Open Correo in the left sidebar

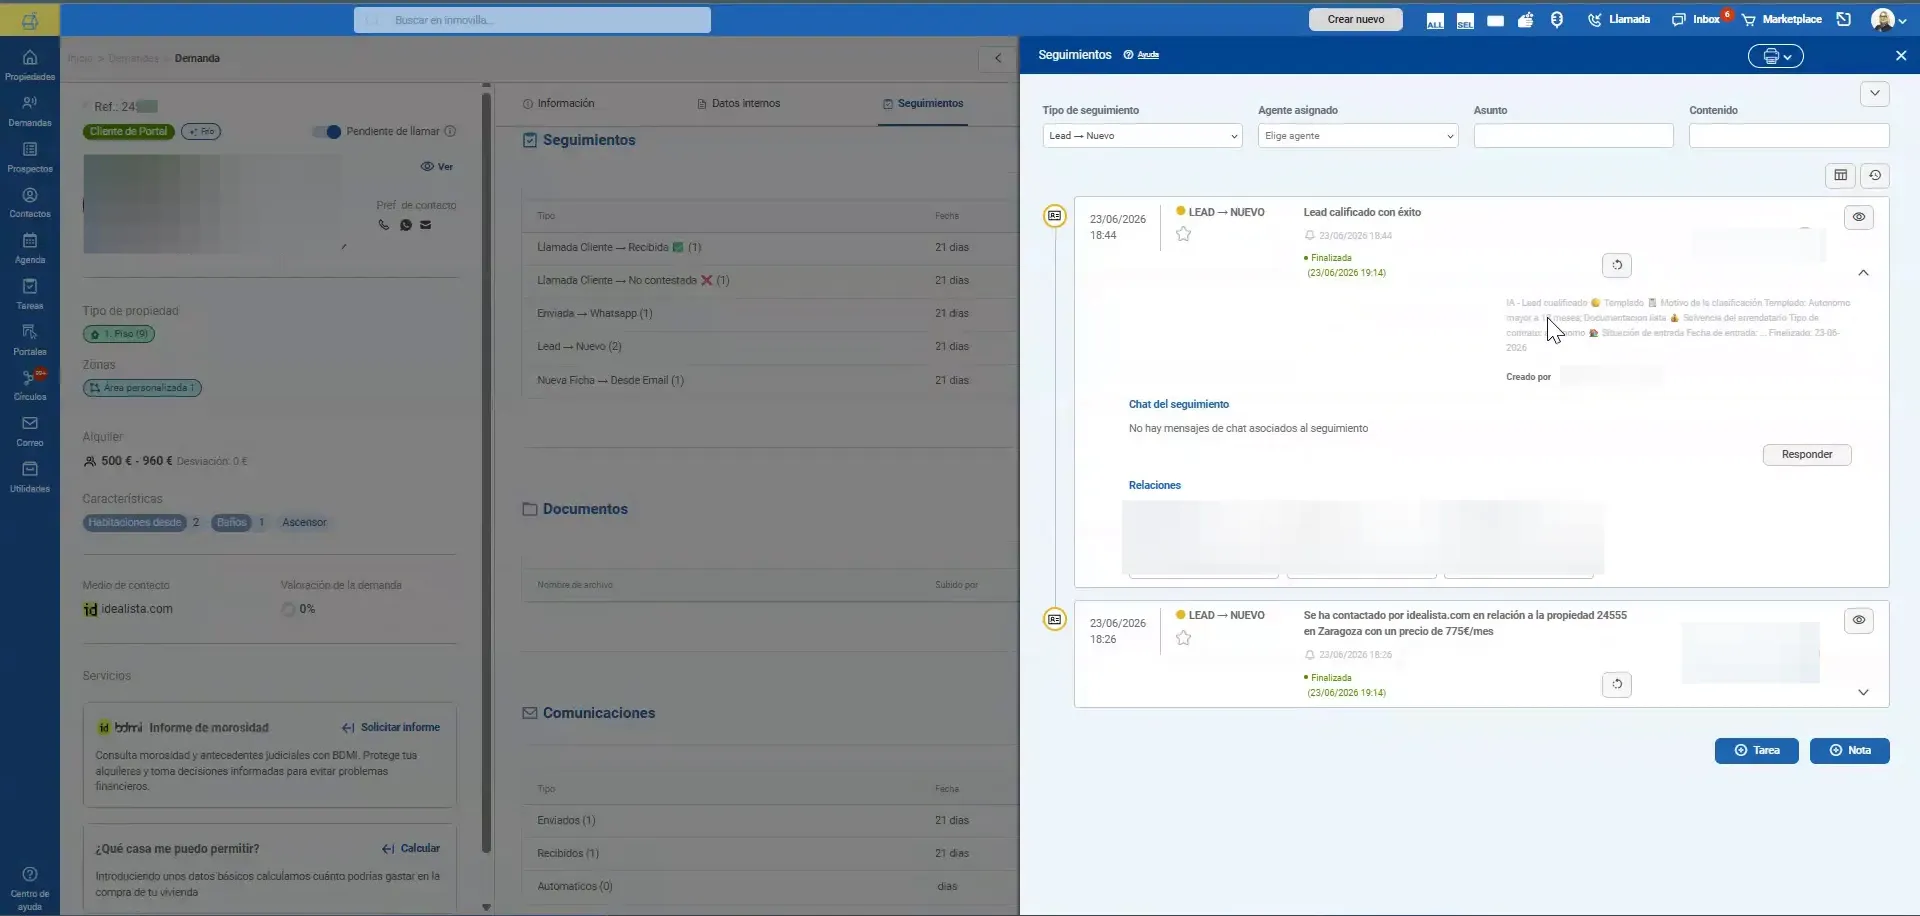coord(30,431)
